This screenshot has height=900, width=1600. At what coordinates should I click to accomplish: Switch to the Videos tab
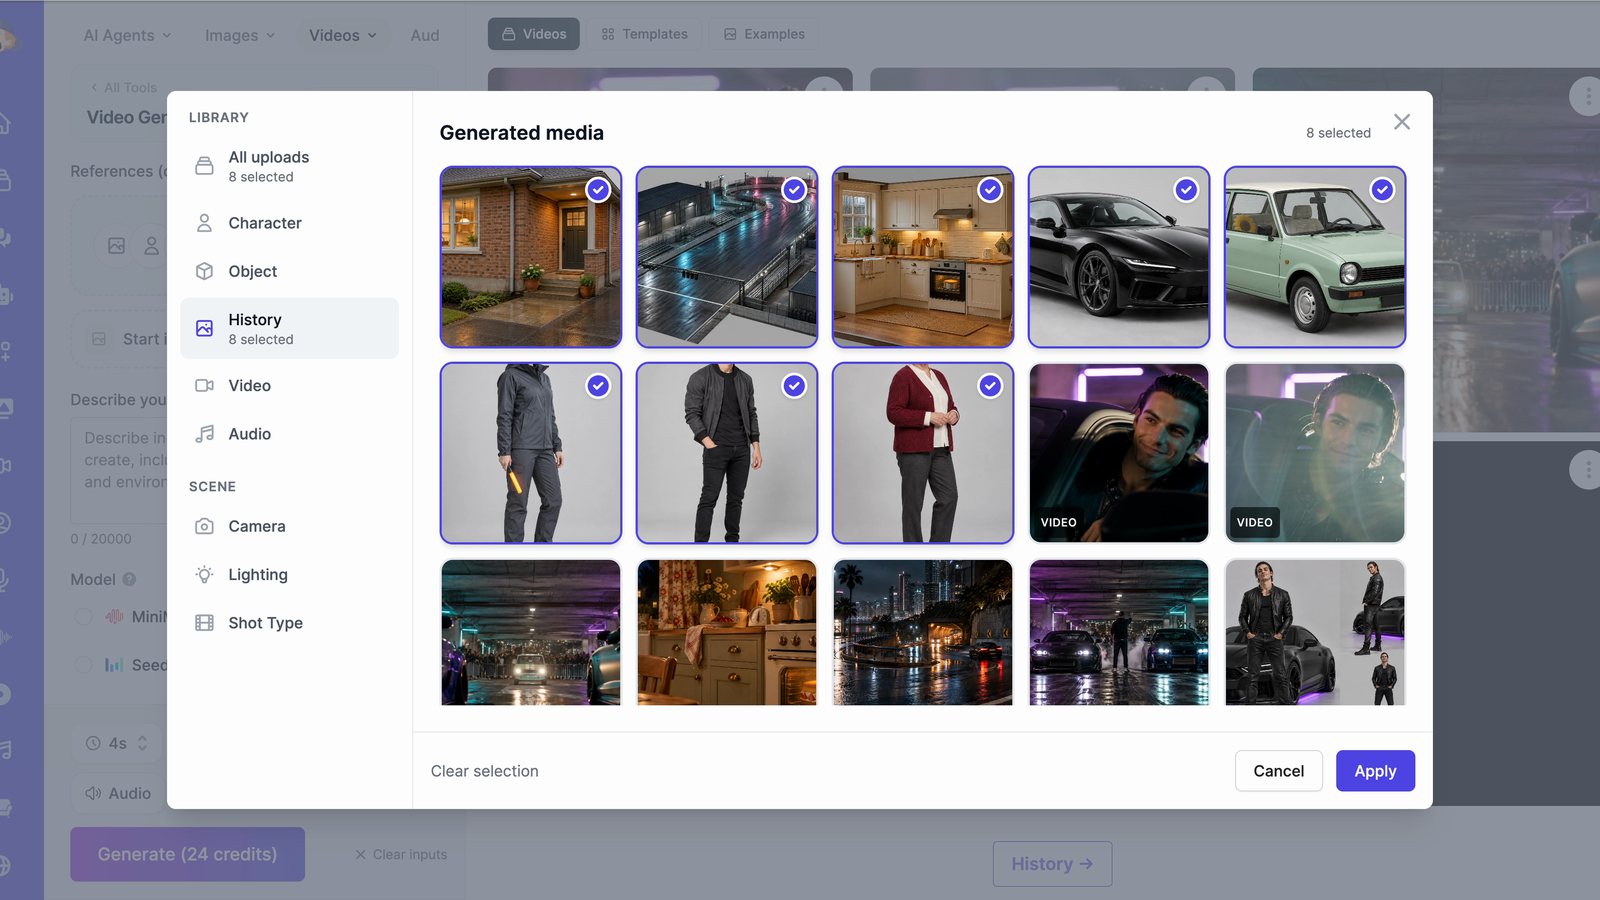pos(534,34)
